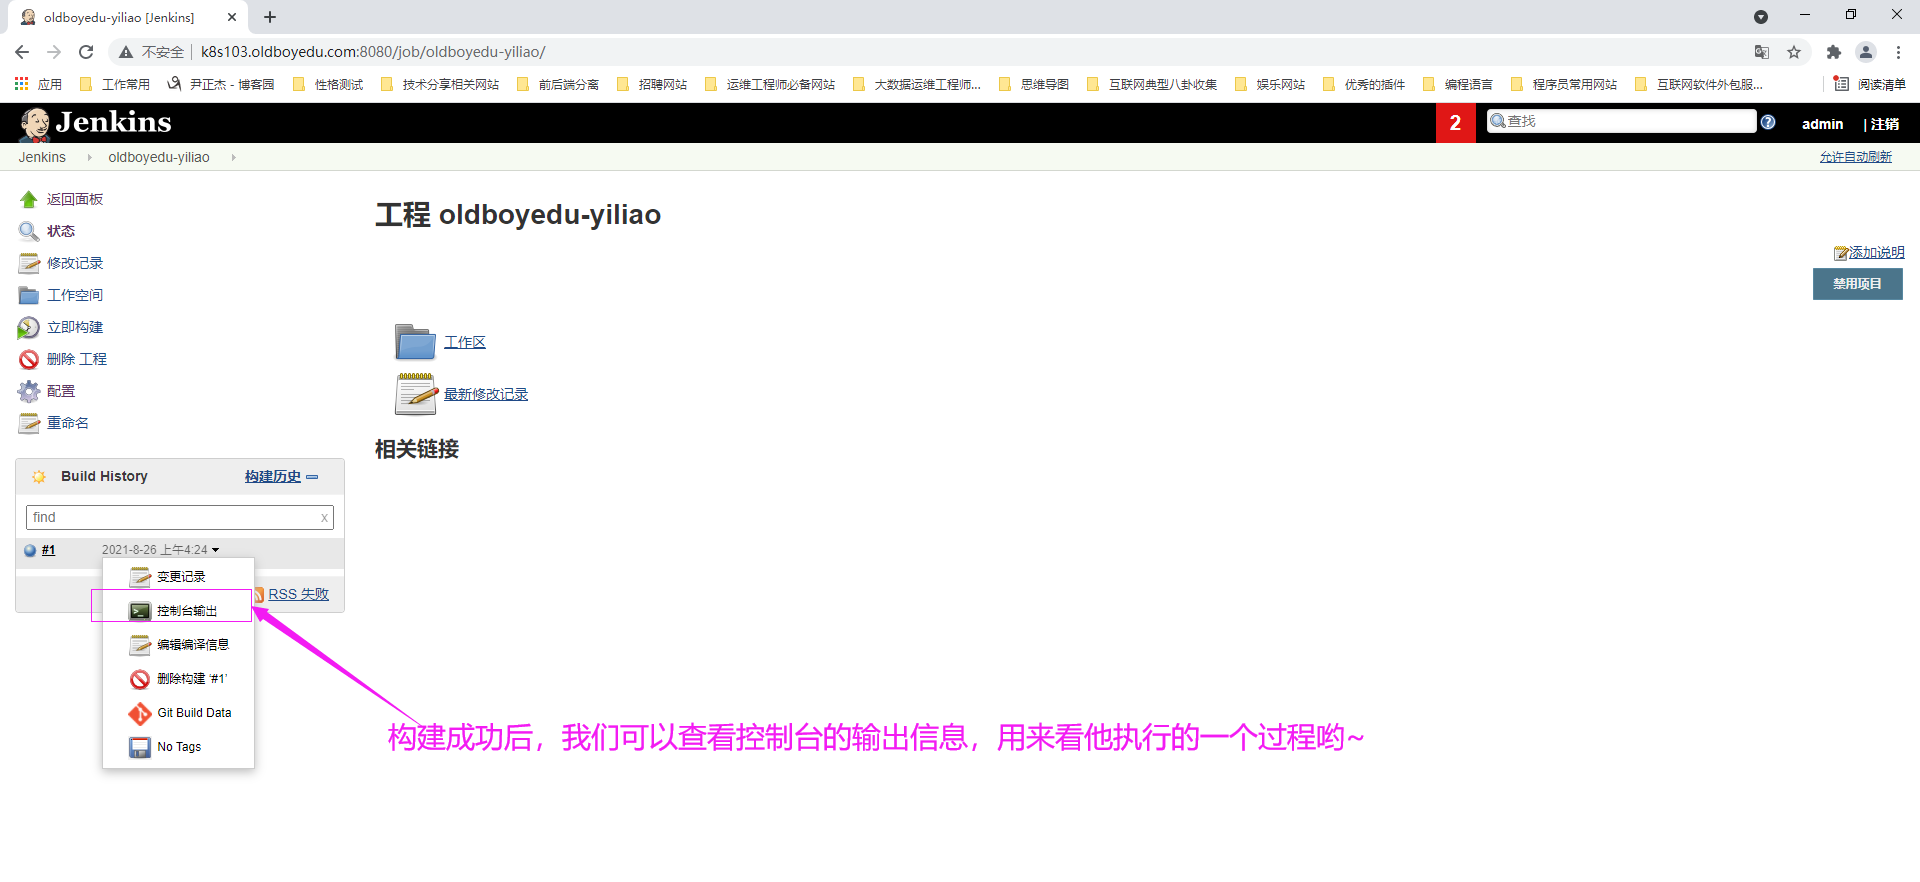Click the Git Build Data icon
The height and width of the screenshot is (882, 1920).
[x=140, y=714]
